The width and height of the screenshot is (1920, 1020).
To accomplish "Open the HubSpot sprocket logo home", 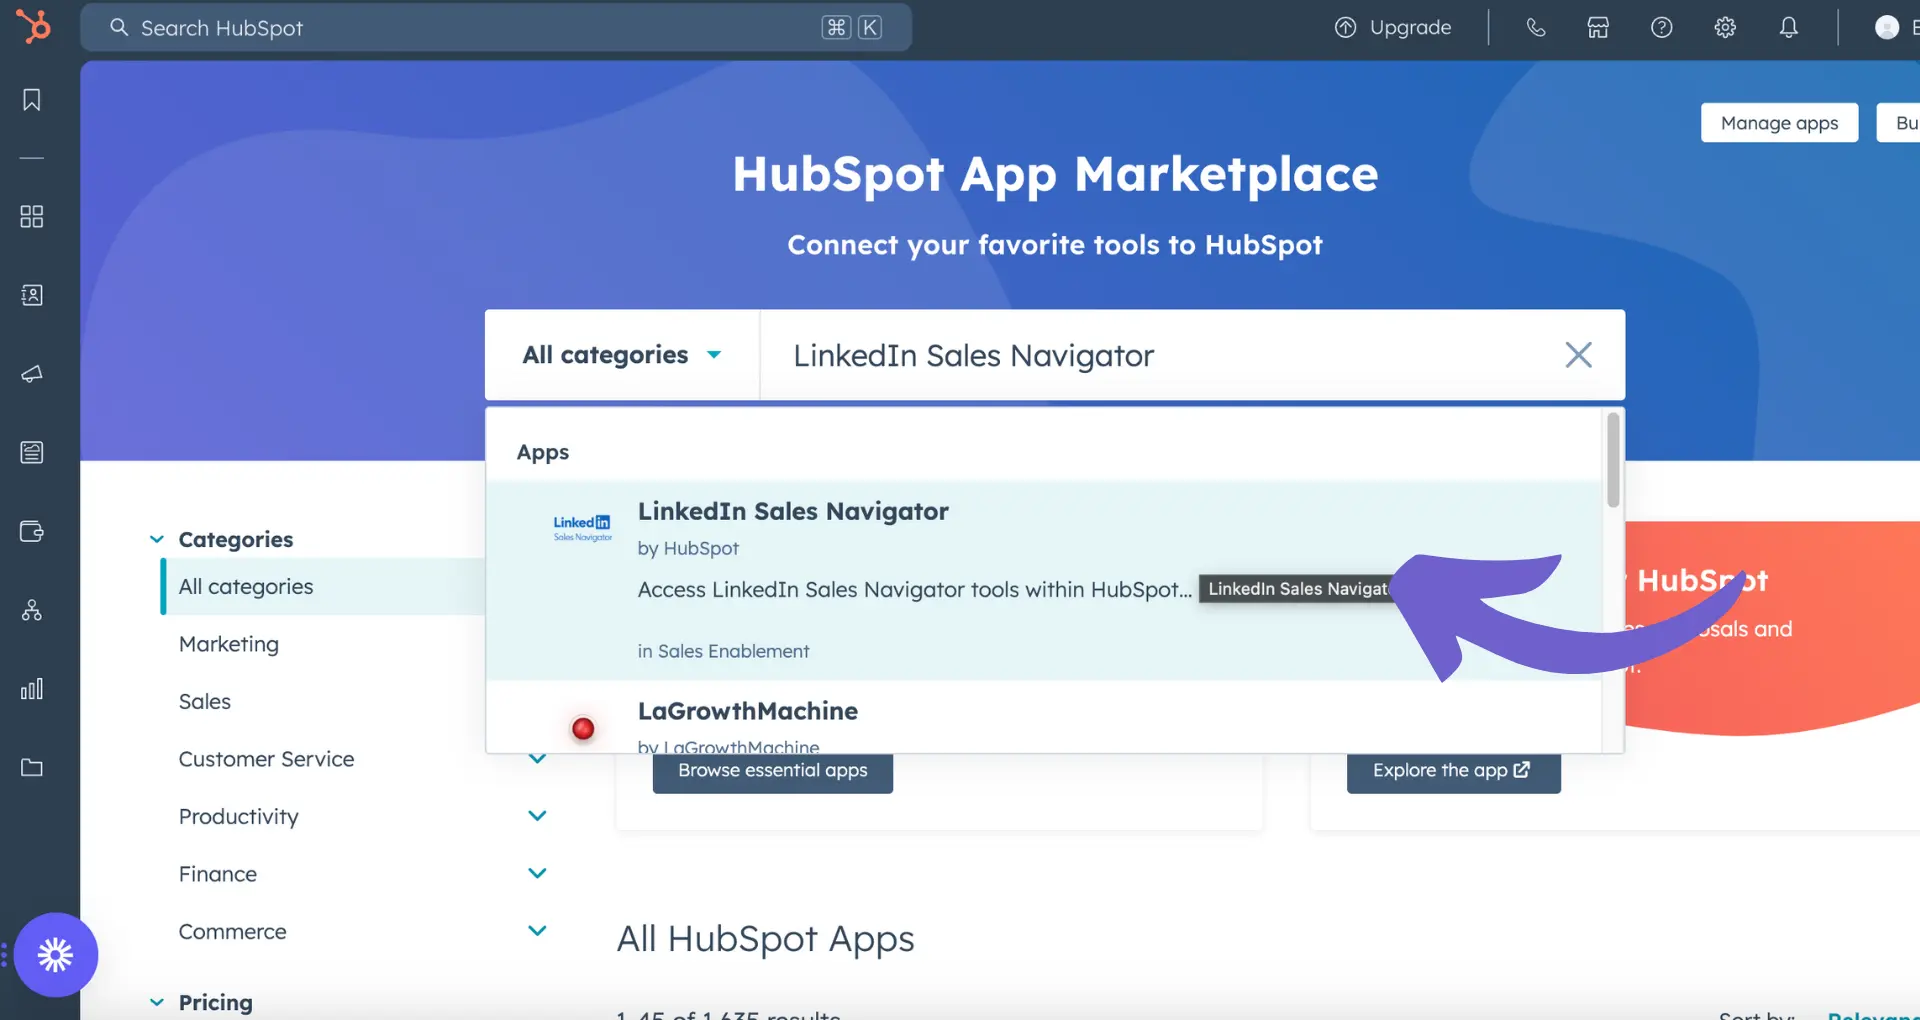I will click(x=33, y=26).
